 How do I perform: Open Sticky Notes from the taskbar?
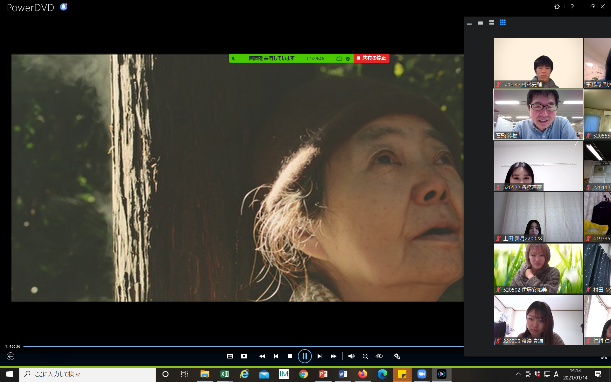402,375
